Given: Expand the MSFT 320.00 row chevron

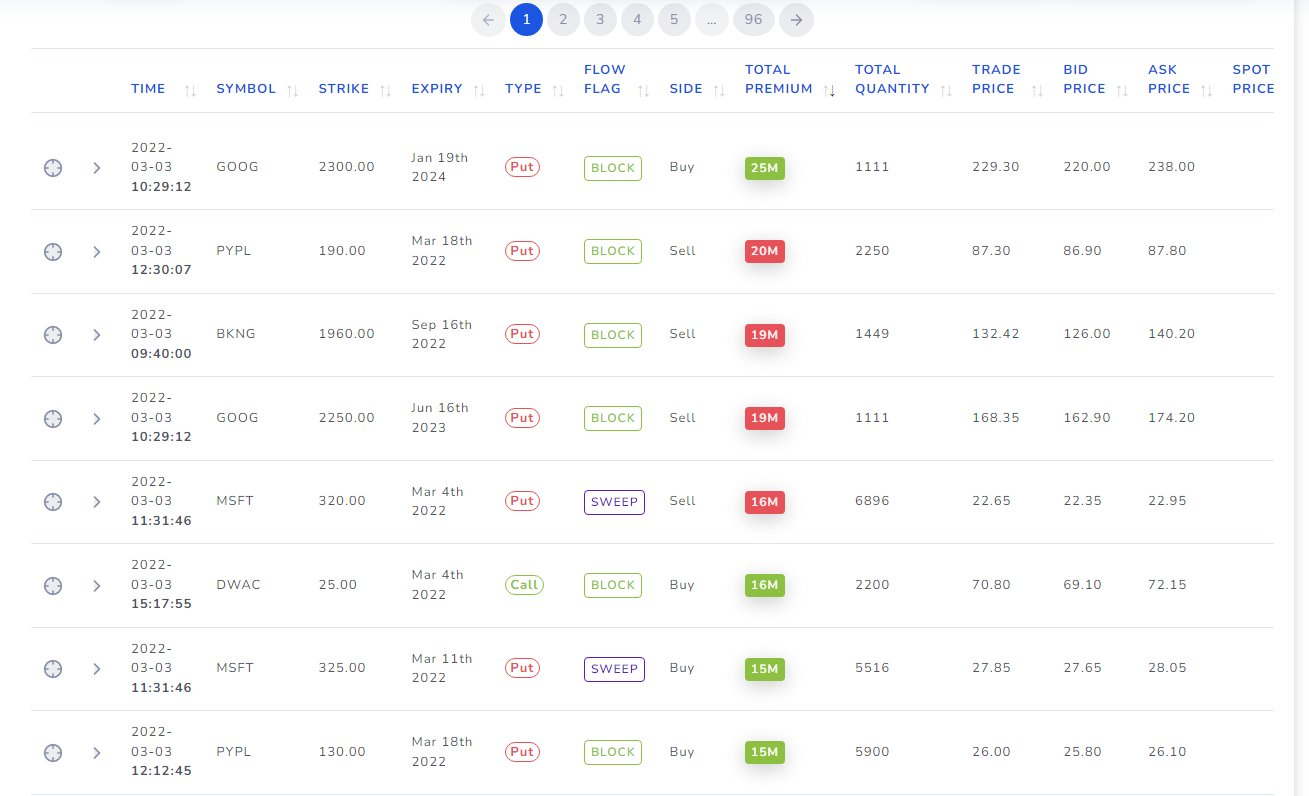Looking at the screenshot, I should (x=97, y=502).
